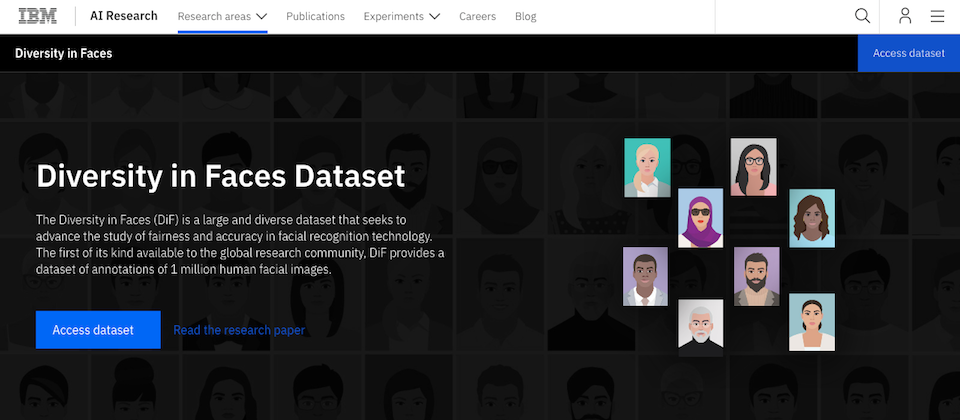The image size is (960, 420).
Task: Click the dataset description paragraph
Action: coord(240,244)
